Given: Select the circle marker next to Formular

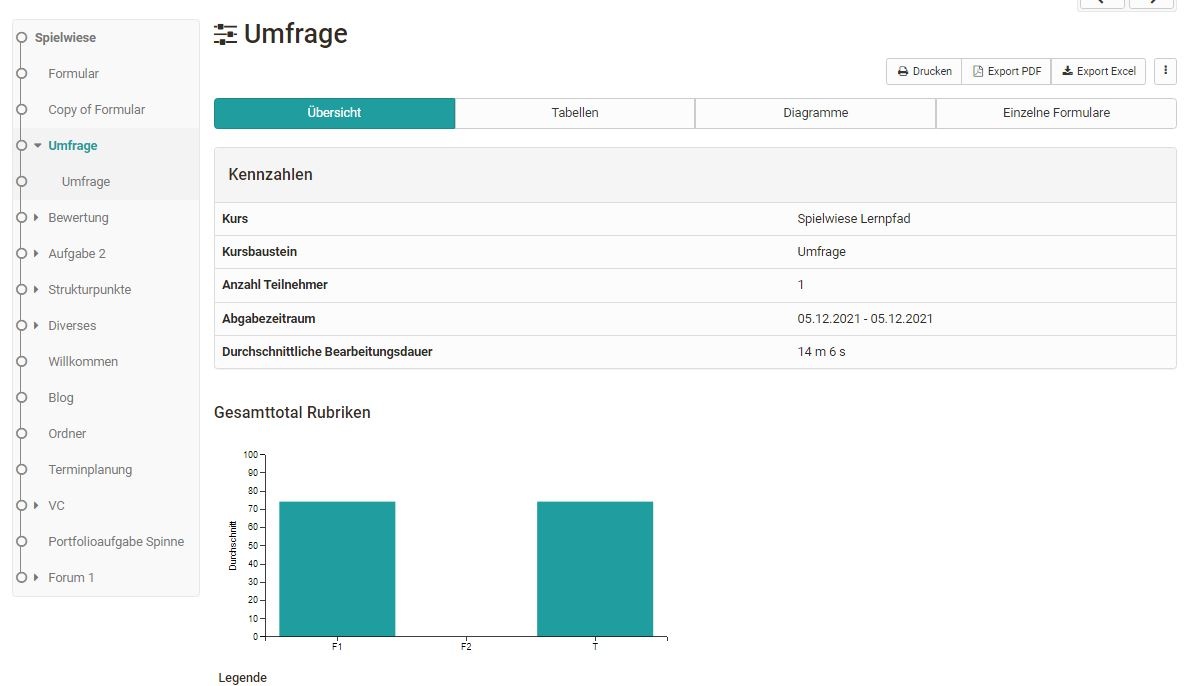Looking at the screenshot, I should (x=21, y=73).
